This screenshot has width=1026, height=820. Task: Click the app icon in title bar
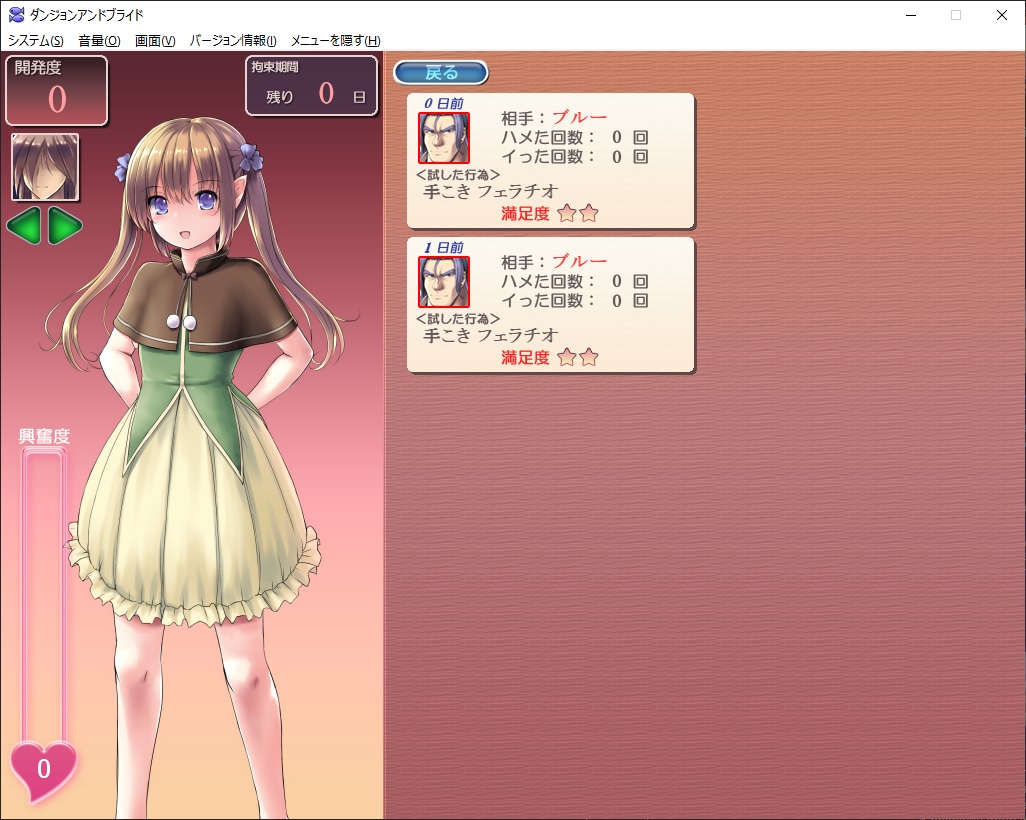(16, 14)
